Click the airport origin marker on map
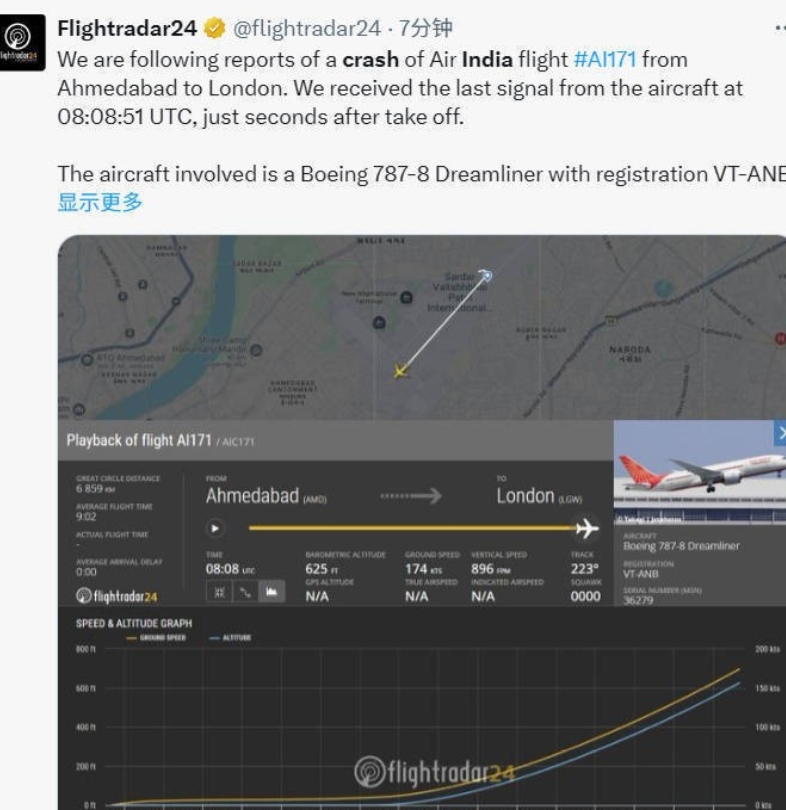 pyautogui.click(x=486, y=275)
